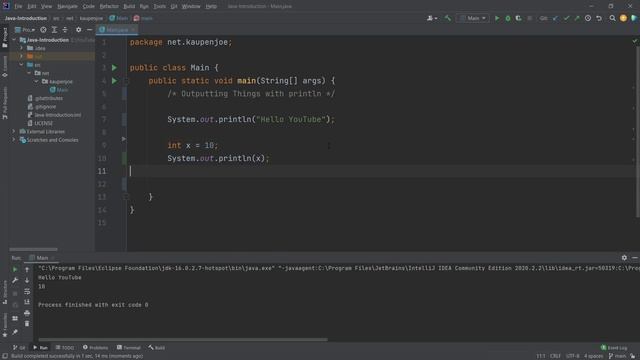
Task: Collapse the src folder
Action: 22,65
